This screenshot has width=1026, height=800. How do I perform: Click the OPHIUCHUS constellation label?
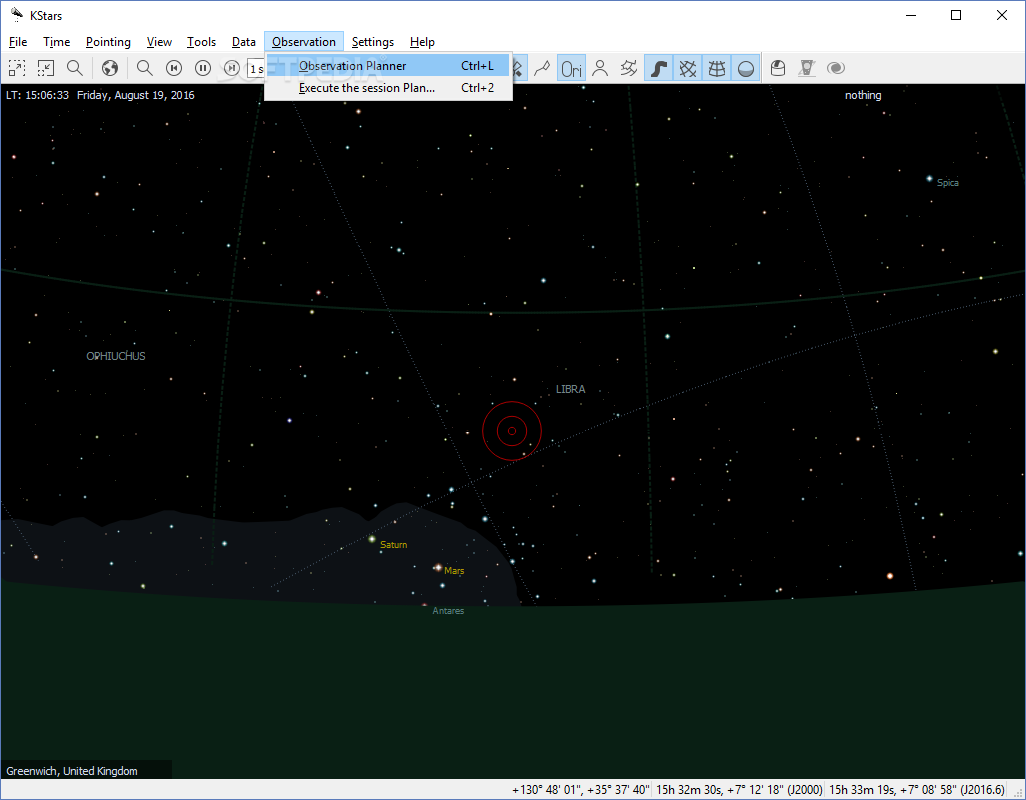tap(116, 356)
